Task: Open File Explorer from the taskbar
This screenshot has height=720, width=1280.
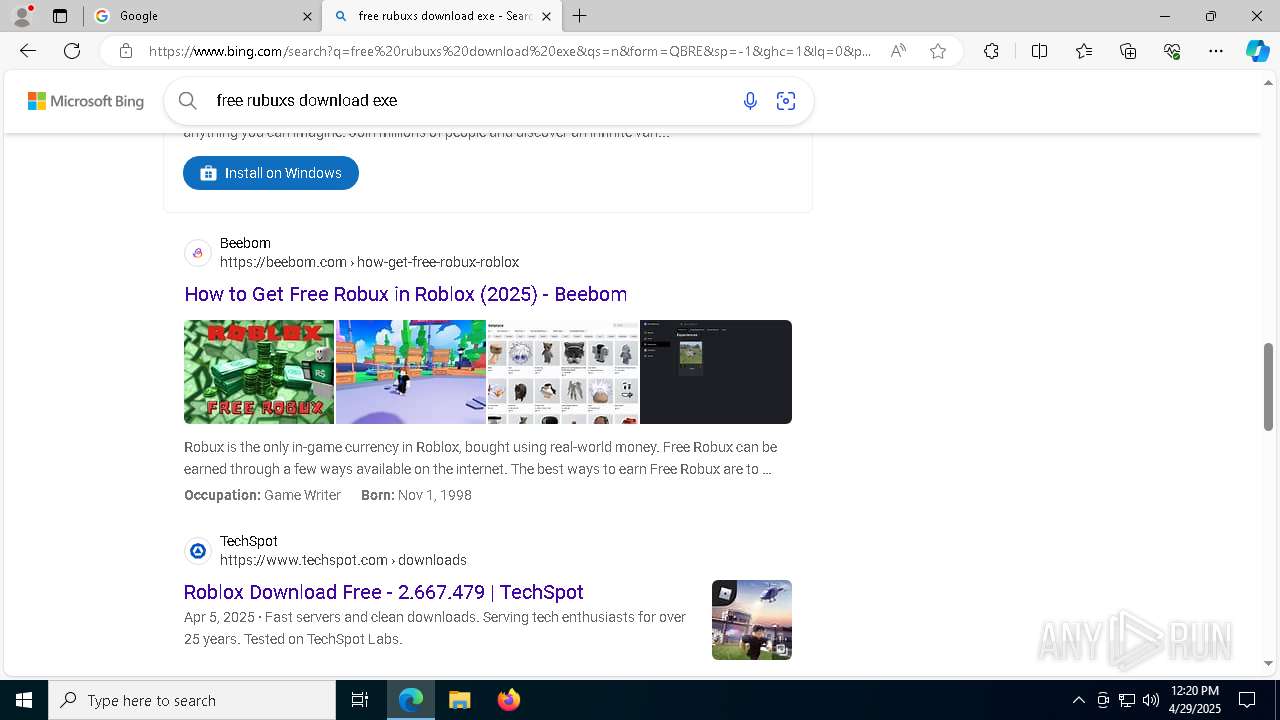Action: coord(459,700)
